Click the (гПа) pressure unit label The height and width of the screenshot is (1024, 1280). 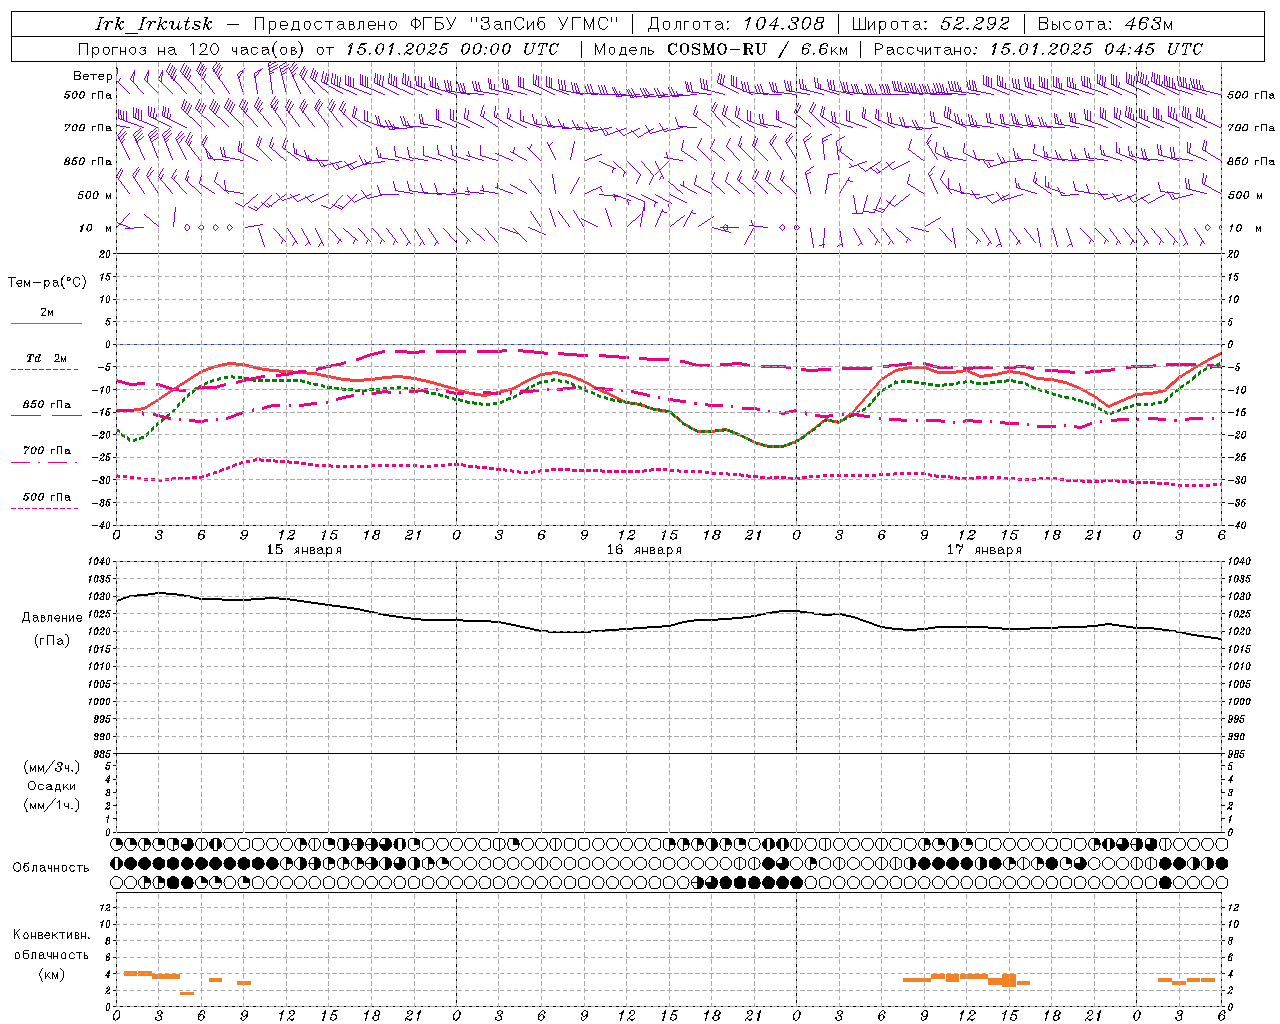[52, 641]
